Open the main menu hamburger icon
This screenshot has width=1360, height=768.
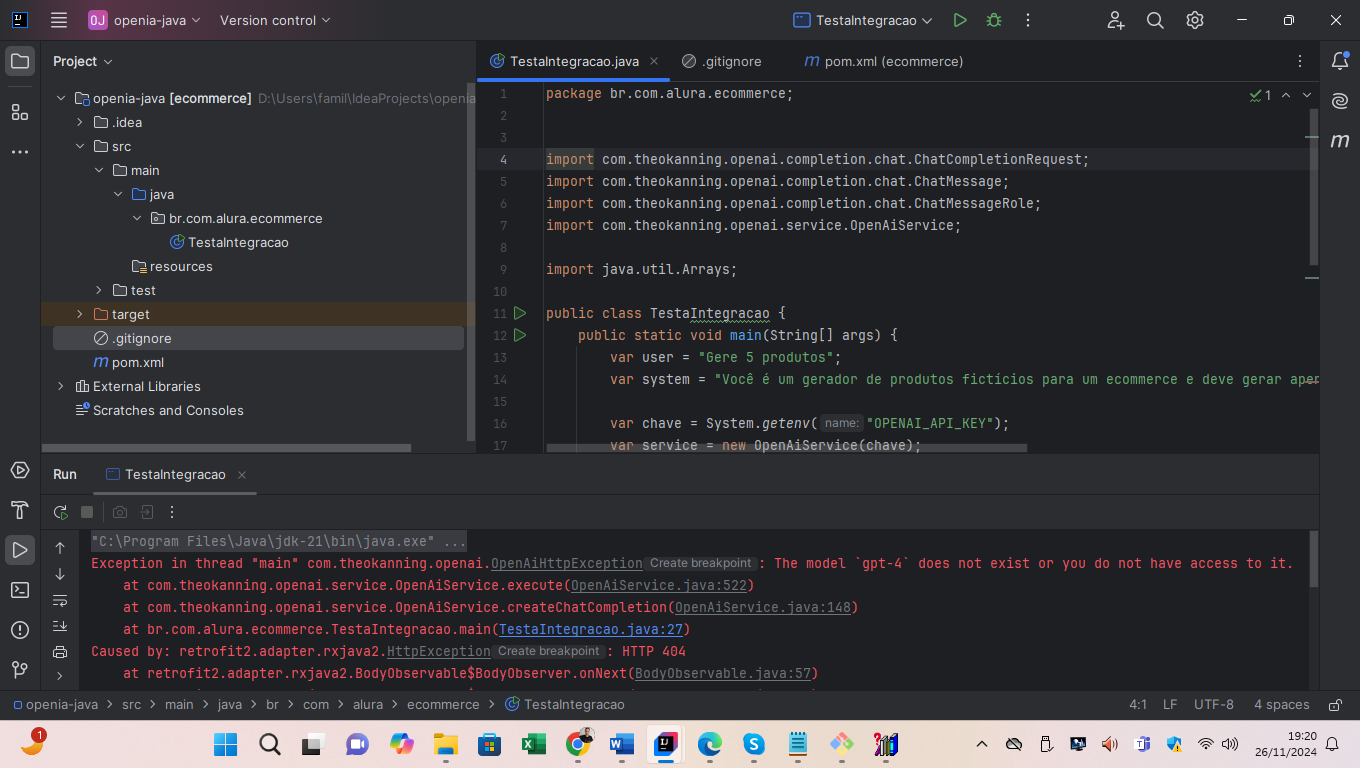pyautogui.click(x=59, y=20)
